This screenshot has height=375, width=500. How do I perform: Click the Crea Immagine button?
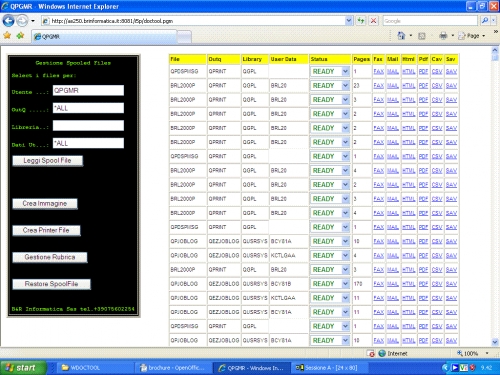(x=45, y=204)
